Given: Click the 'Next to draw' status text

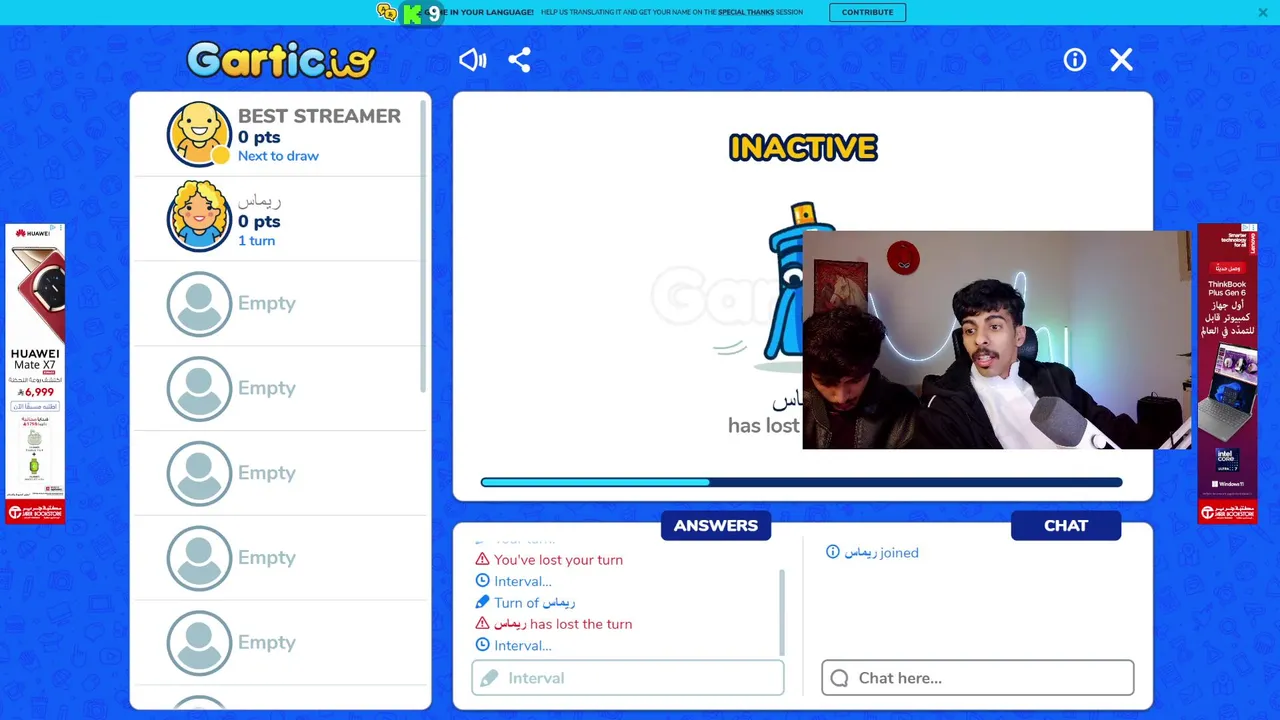Looking at the screenshot, I should pos(278,156).
